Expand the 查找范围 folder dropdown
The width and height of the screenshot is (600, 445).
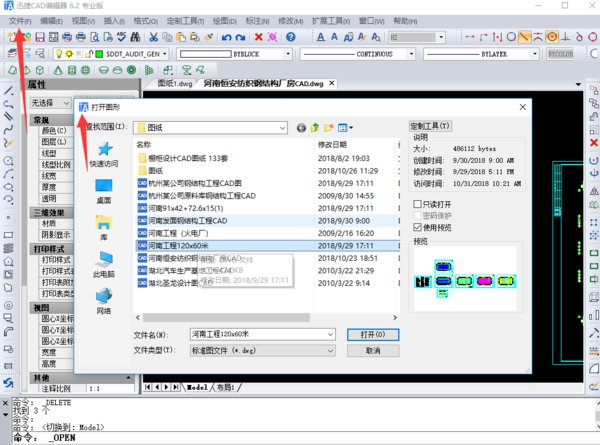(282, 128)
